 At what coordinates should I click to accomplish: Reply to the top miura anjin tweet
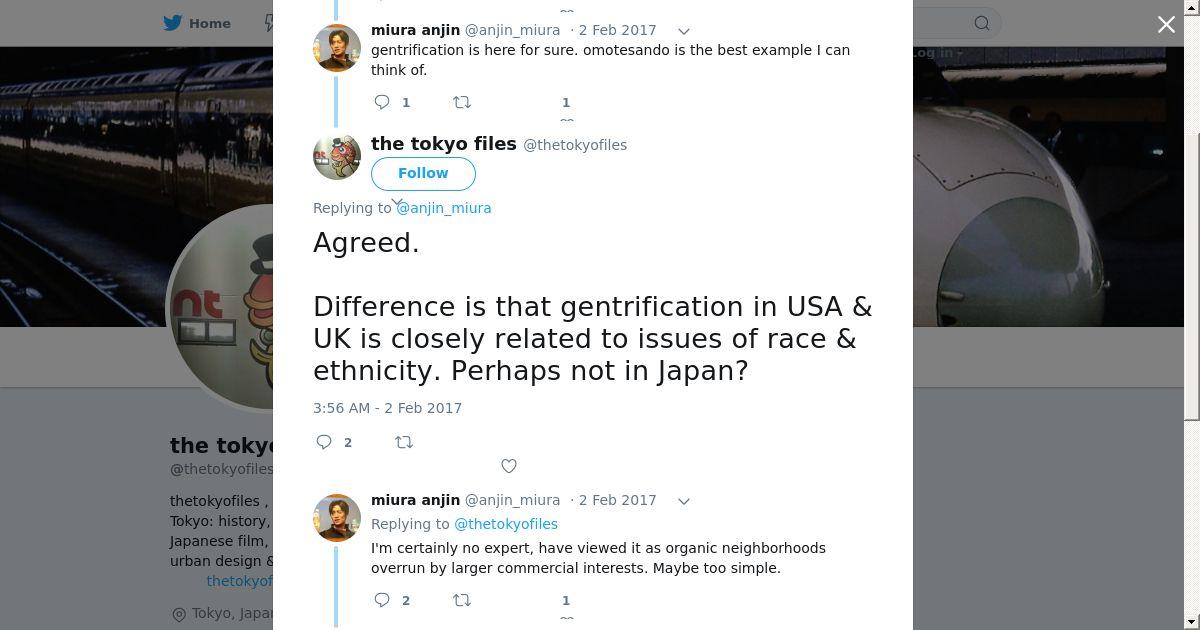(382, 102)
